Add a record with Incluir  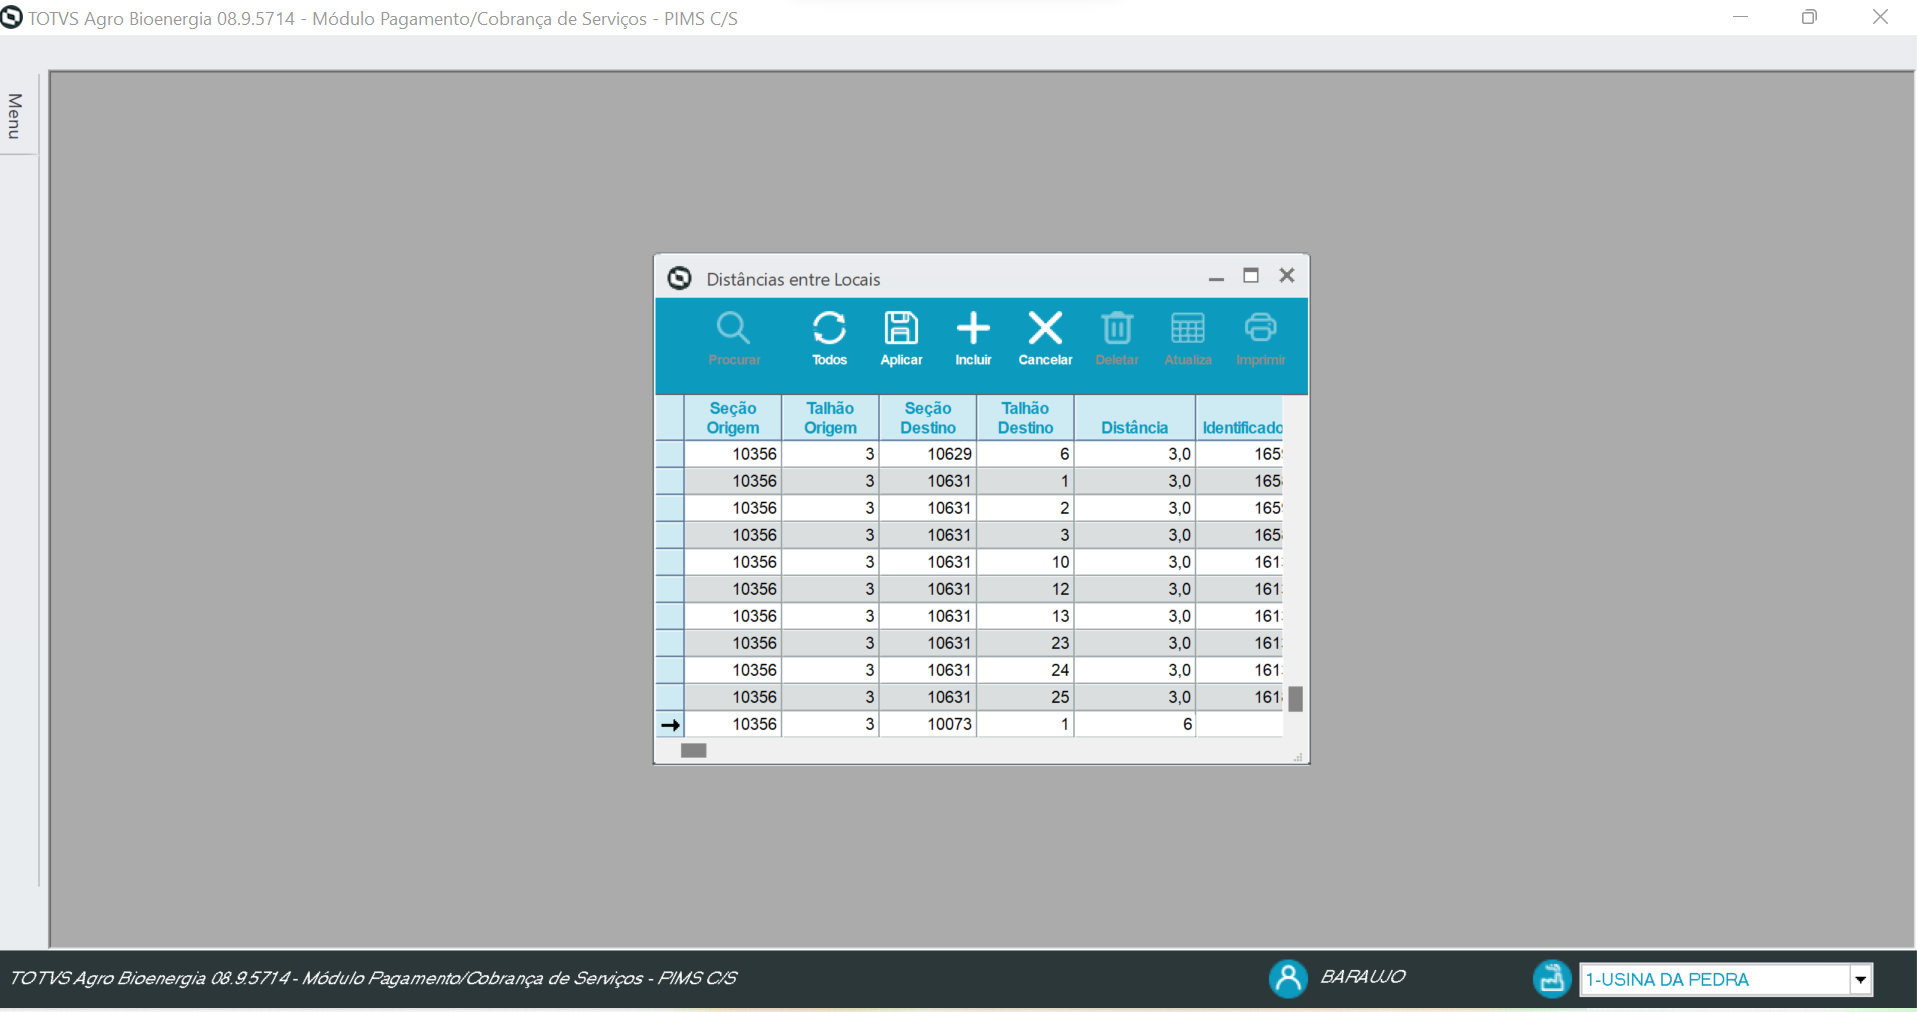coord(973,328)
